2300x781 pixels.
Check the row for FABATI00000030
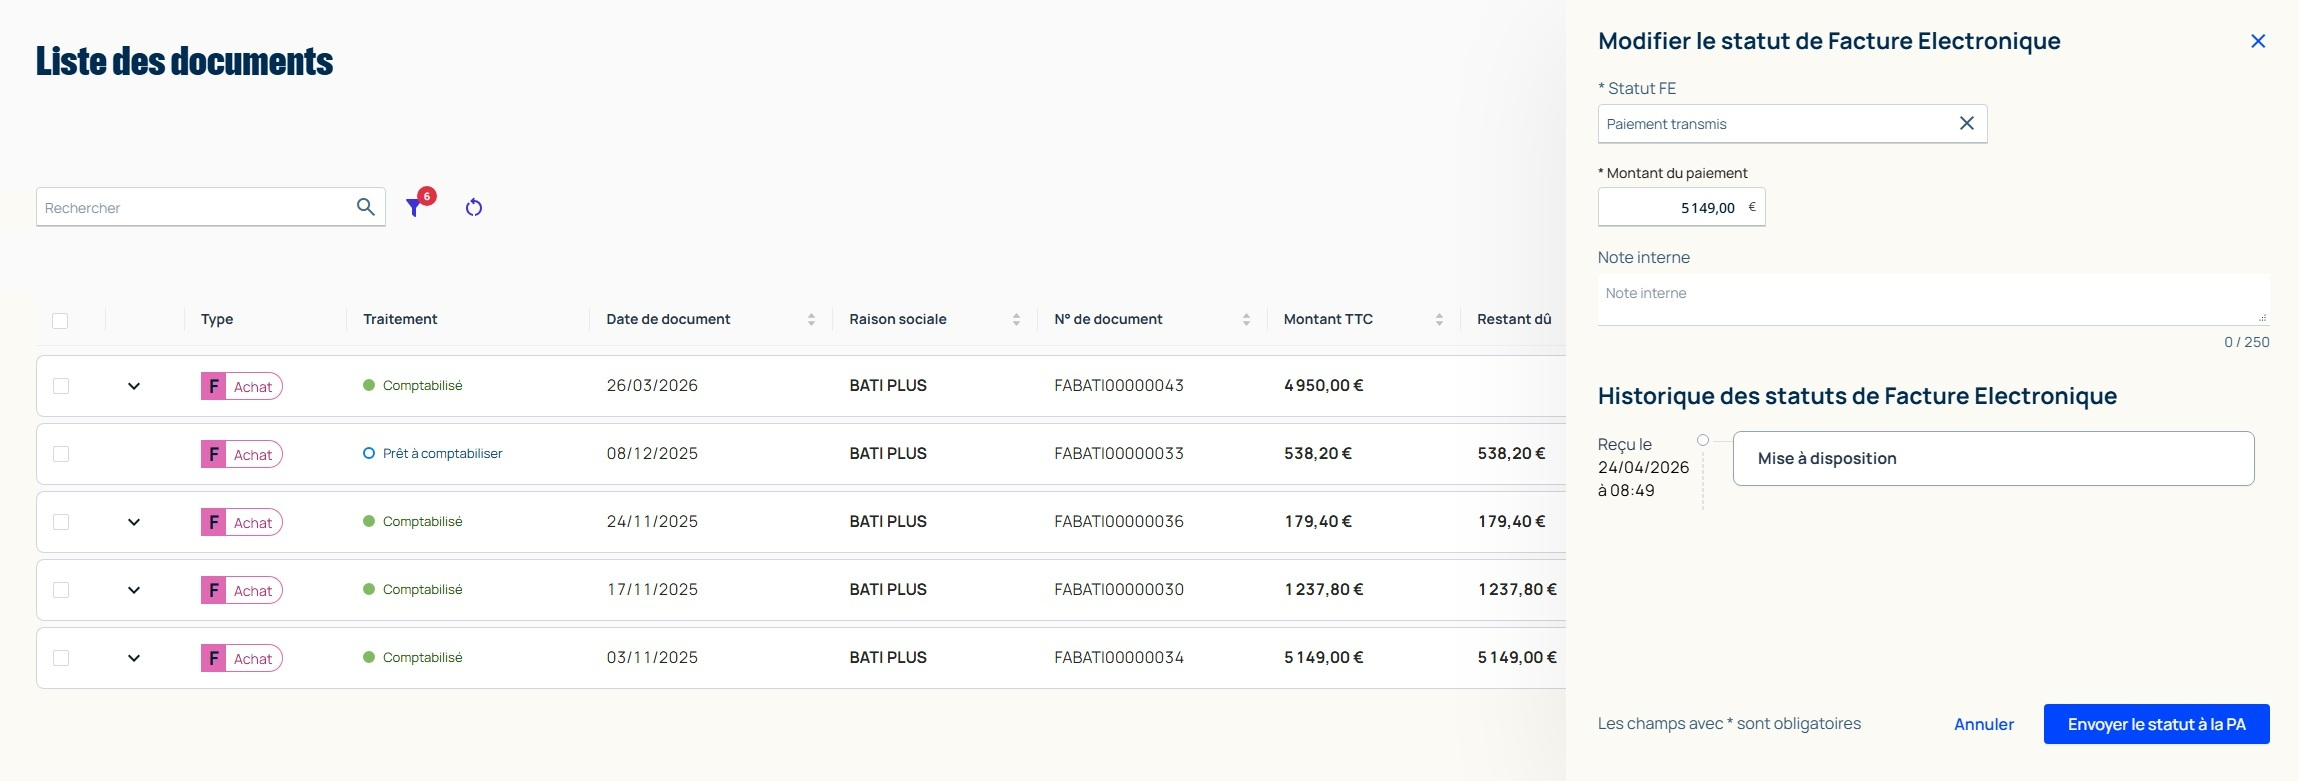tap(61, 590)
